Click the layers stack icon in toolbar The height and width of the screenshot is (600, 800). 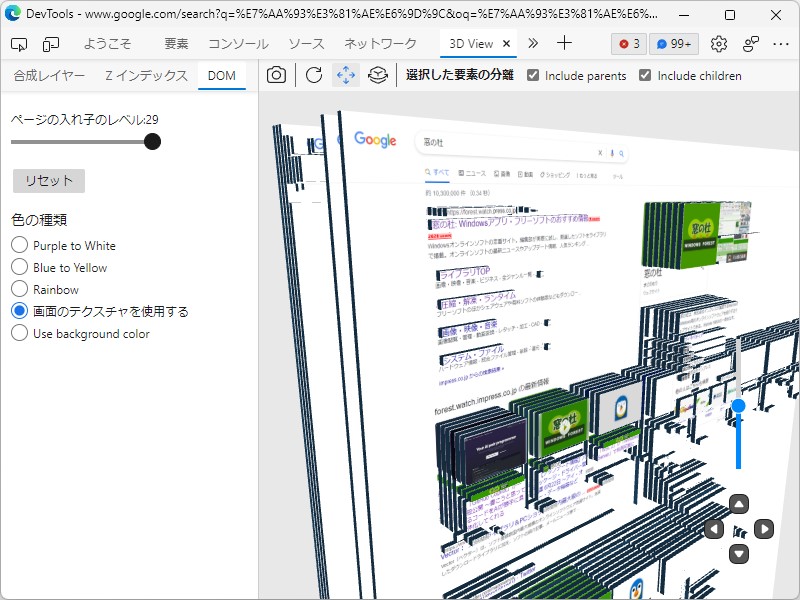[379, 74]
